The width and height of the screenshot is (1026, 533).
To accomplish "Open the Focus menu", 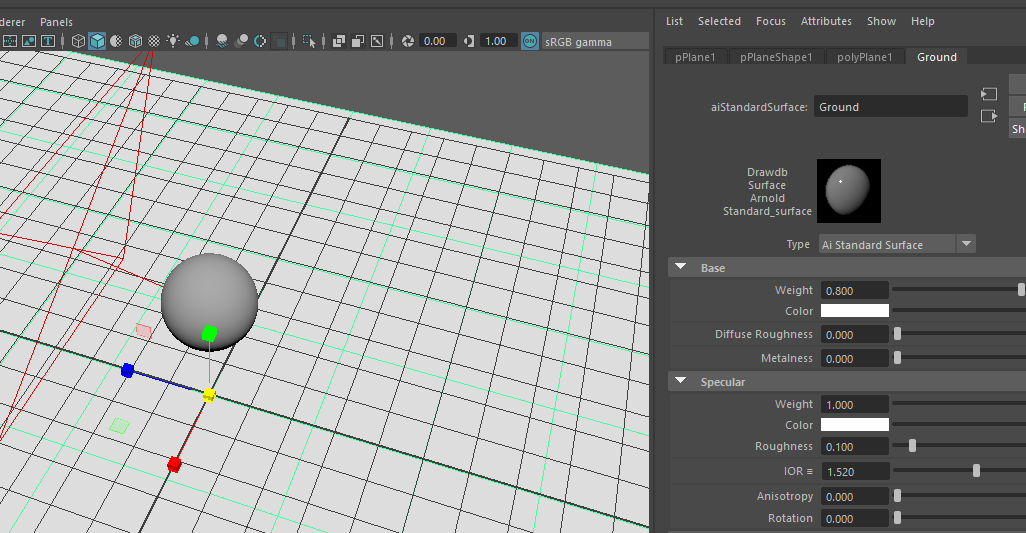I will click(771, 21).
